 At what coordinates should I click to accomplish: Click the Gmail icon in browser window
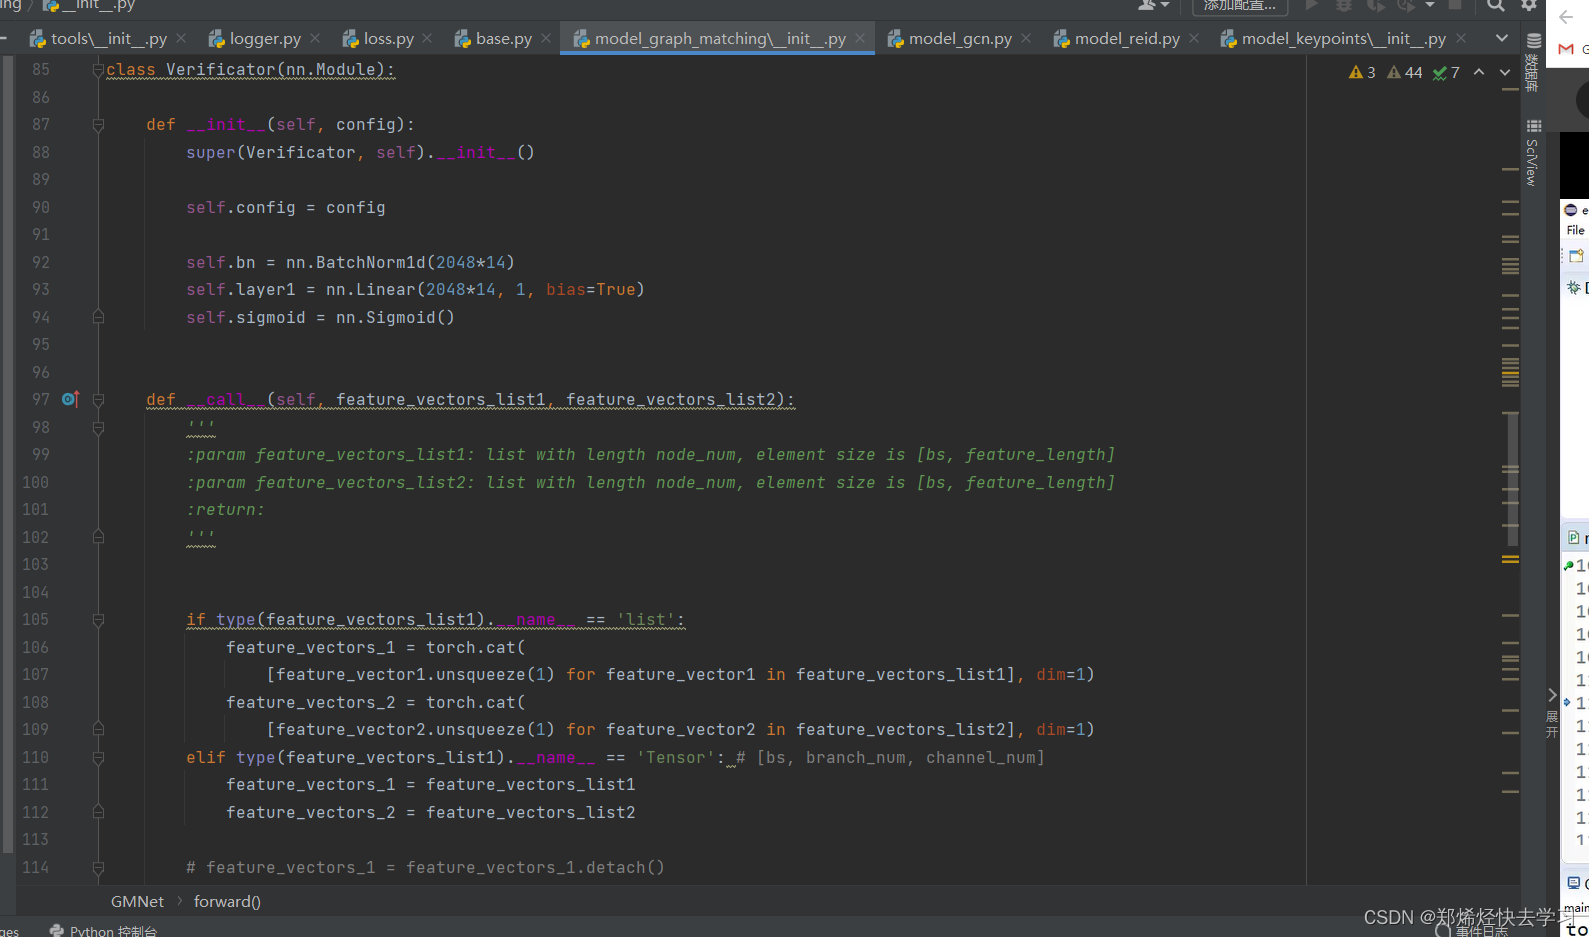1566,49
